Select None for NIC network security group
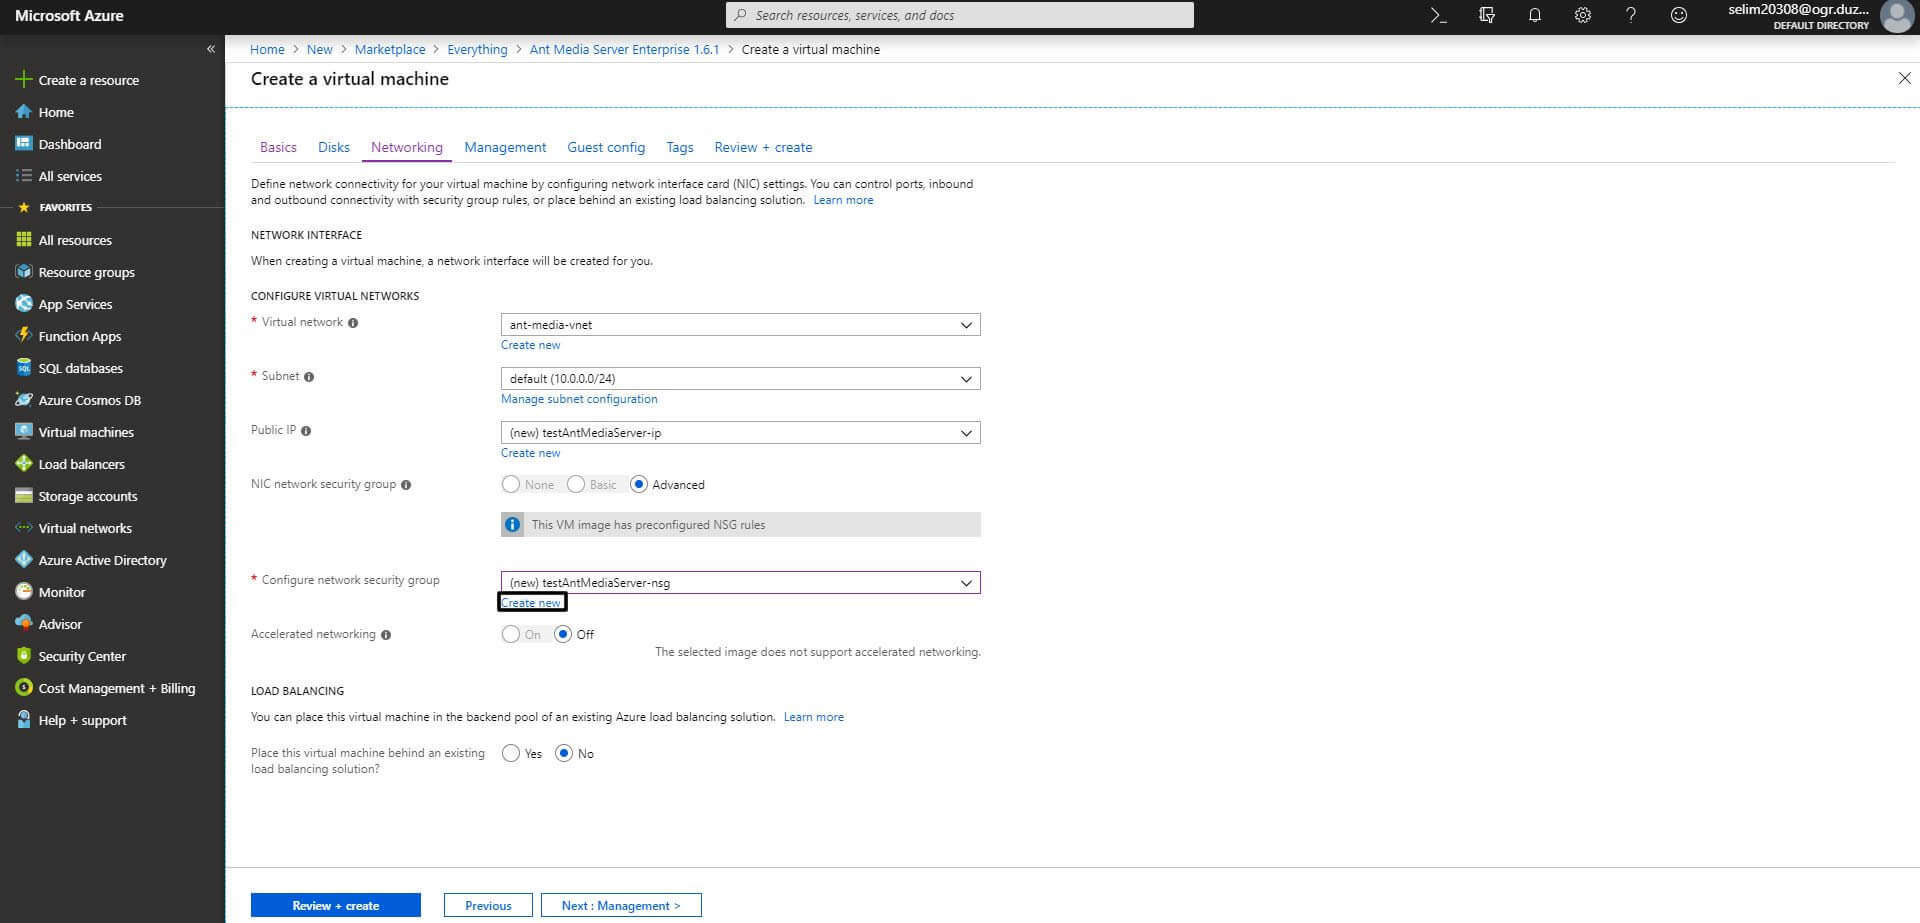 511,484
